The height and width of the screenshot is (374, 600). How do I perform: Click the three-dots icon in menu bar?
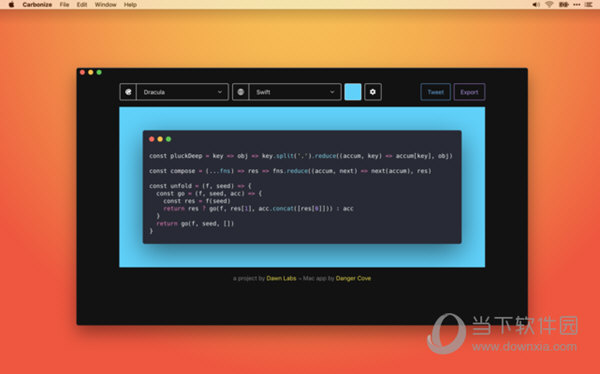[x=576, y=5]
